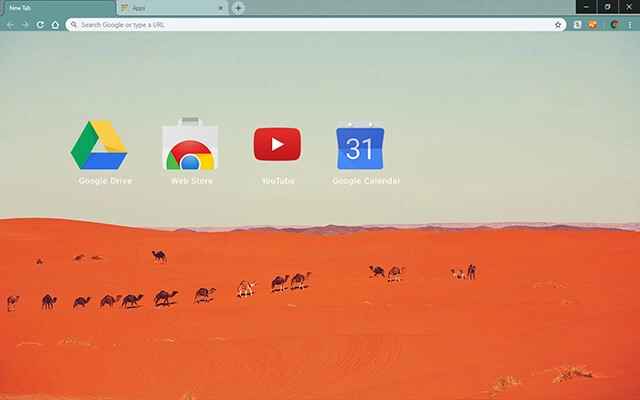The width and height of the screenshot is (640, 400).
Task: Click the search magnifier icon in the address bar
Action: click(x=73, y=25)
